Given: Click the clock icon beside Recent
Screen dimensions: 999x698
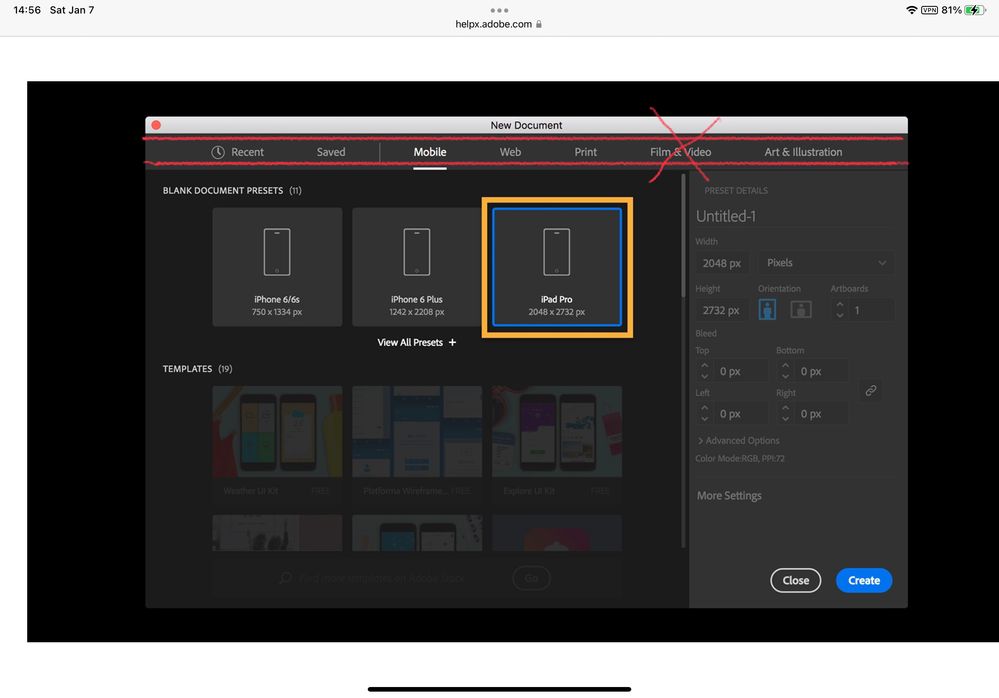Looking at the screenshot, I should tap(218, 152).
